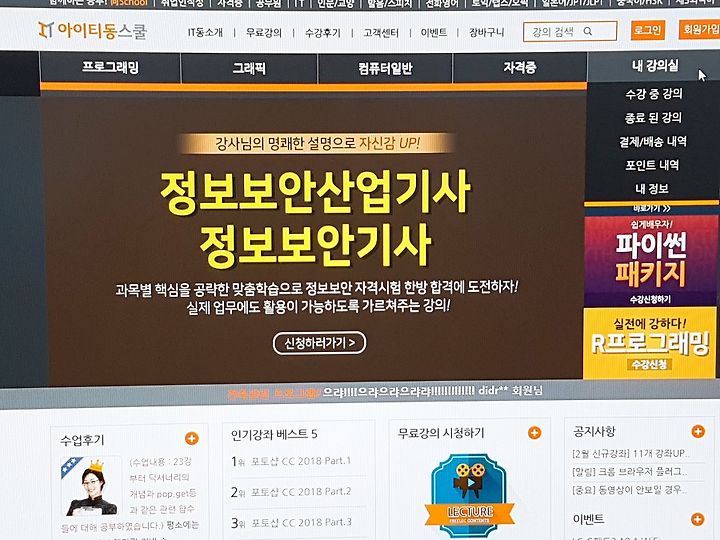720x540 pixels.
Task: Open notice [알림] 크롬 브라우저 플러그
Action: point(629,472)
